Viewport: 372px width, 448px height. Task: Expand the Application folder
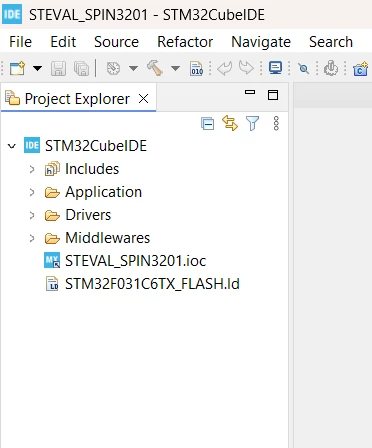(32, 192)
